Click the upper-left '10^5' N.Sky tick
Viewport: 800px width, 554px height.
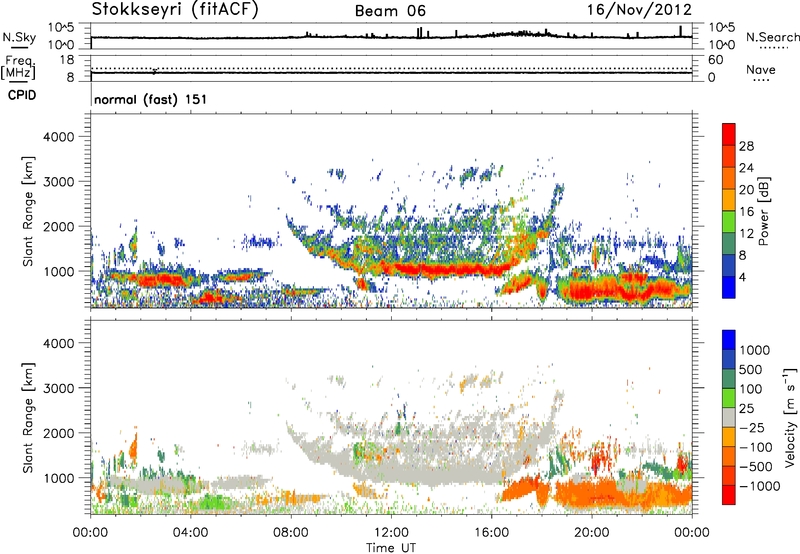pyautogui.click(x=61, y=27)
